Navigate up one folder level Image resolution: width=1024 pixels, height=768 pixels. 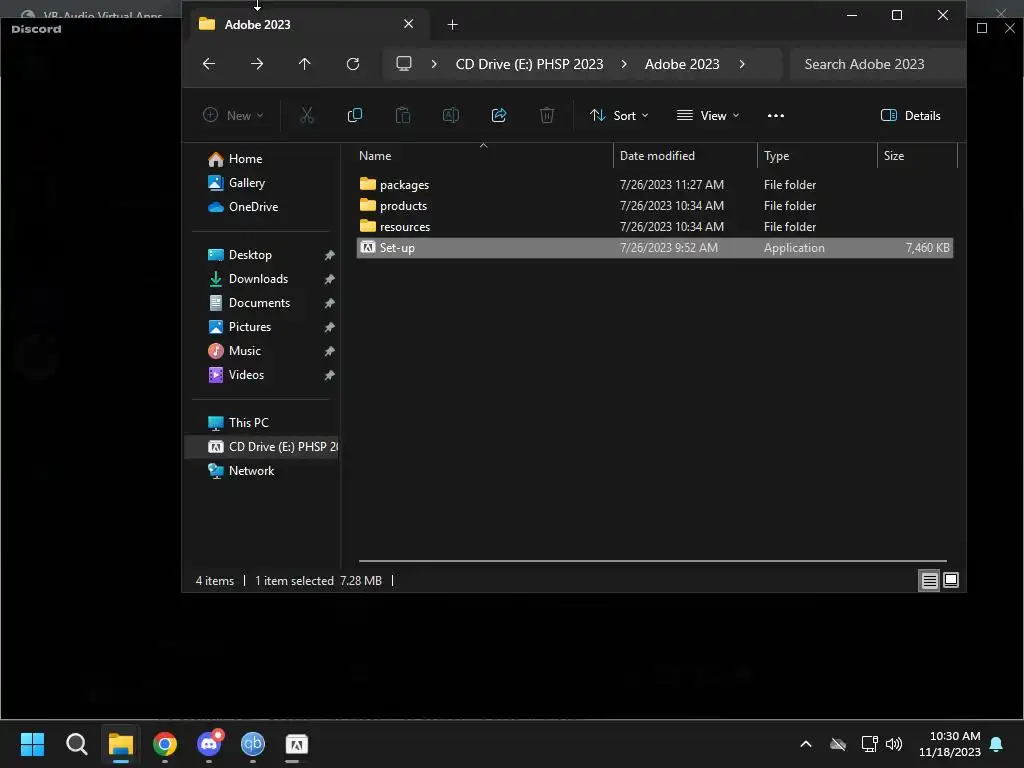305,64
